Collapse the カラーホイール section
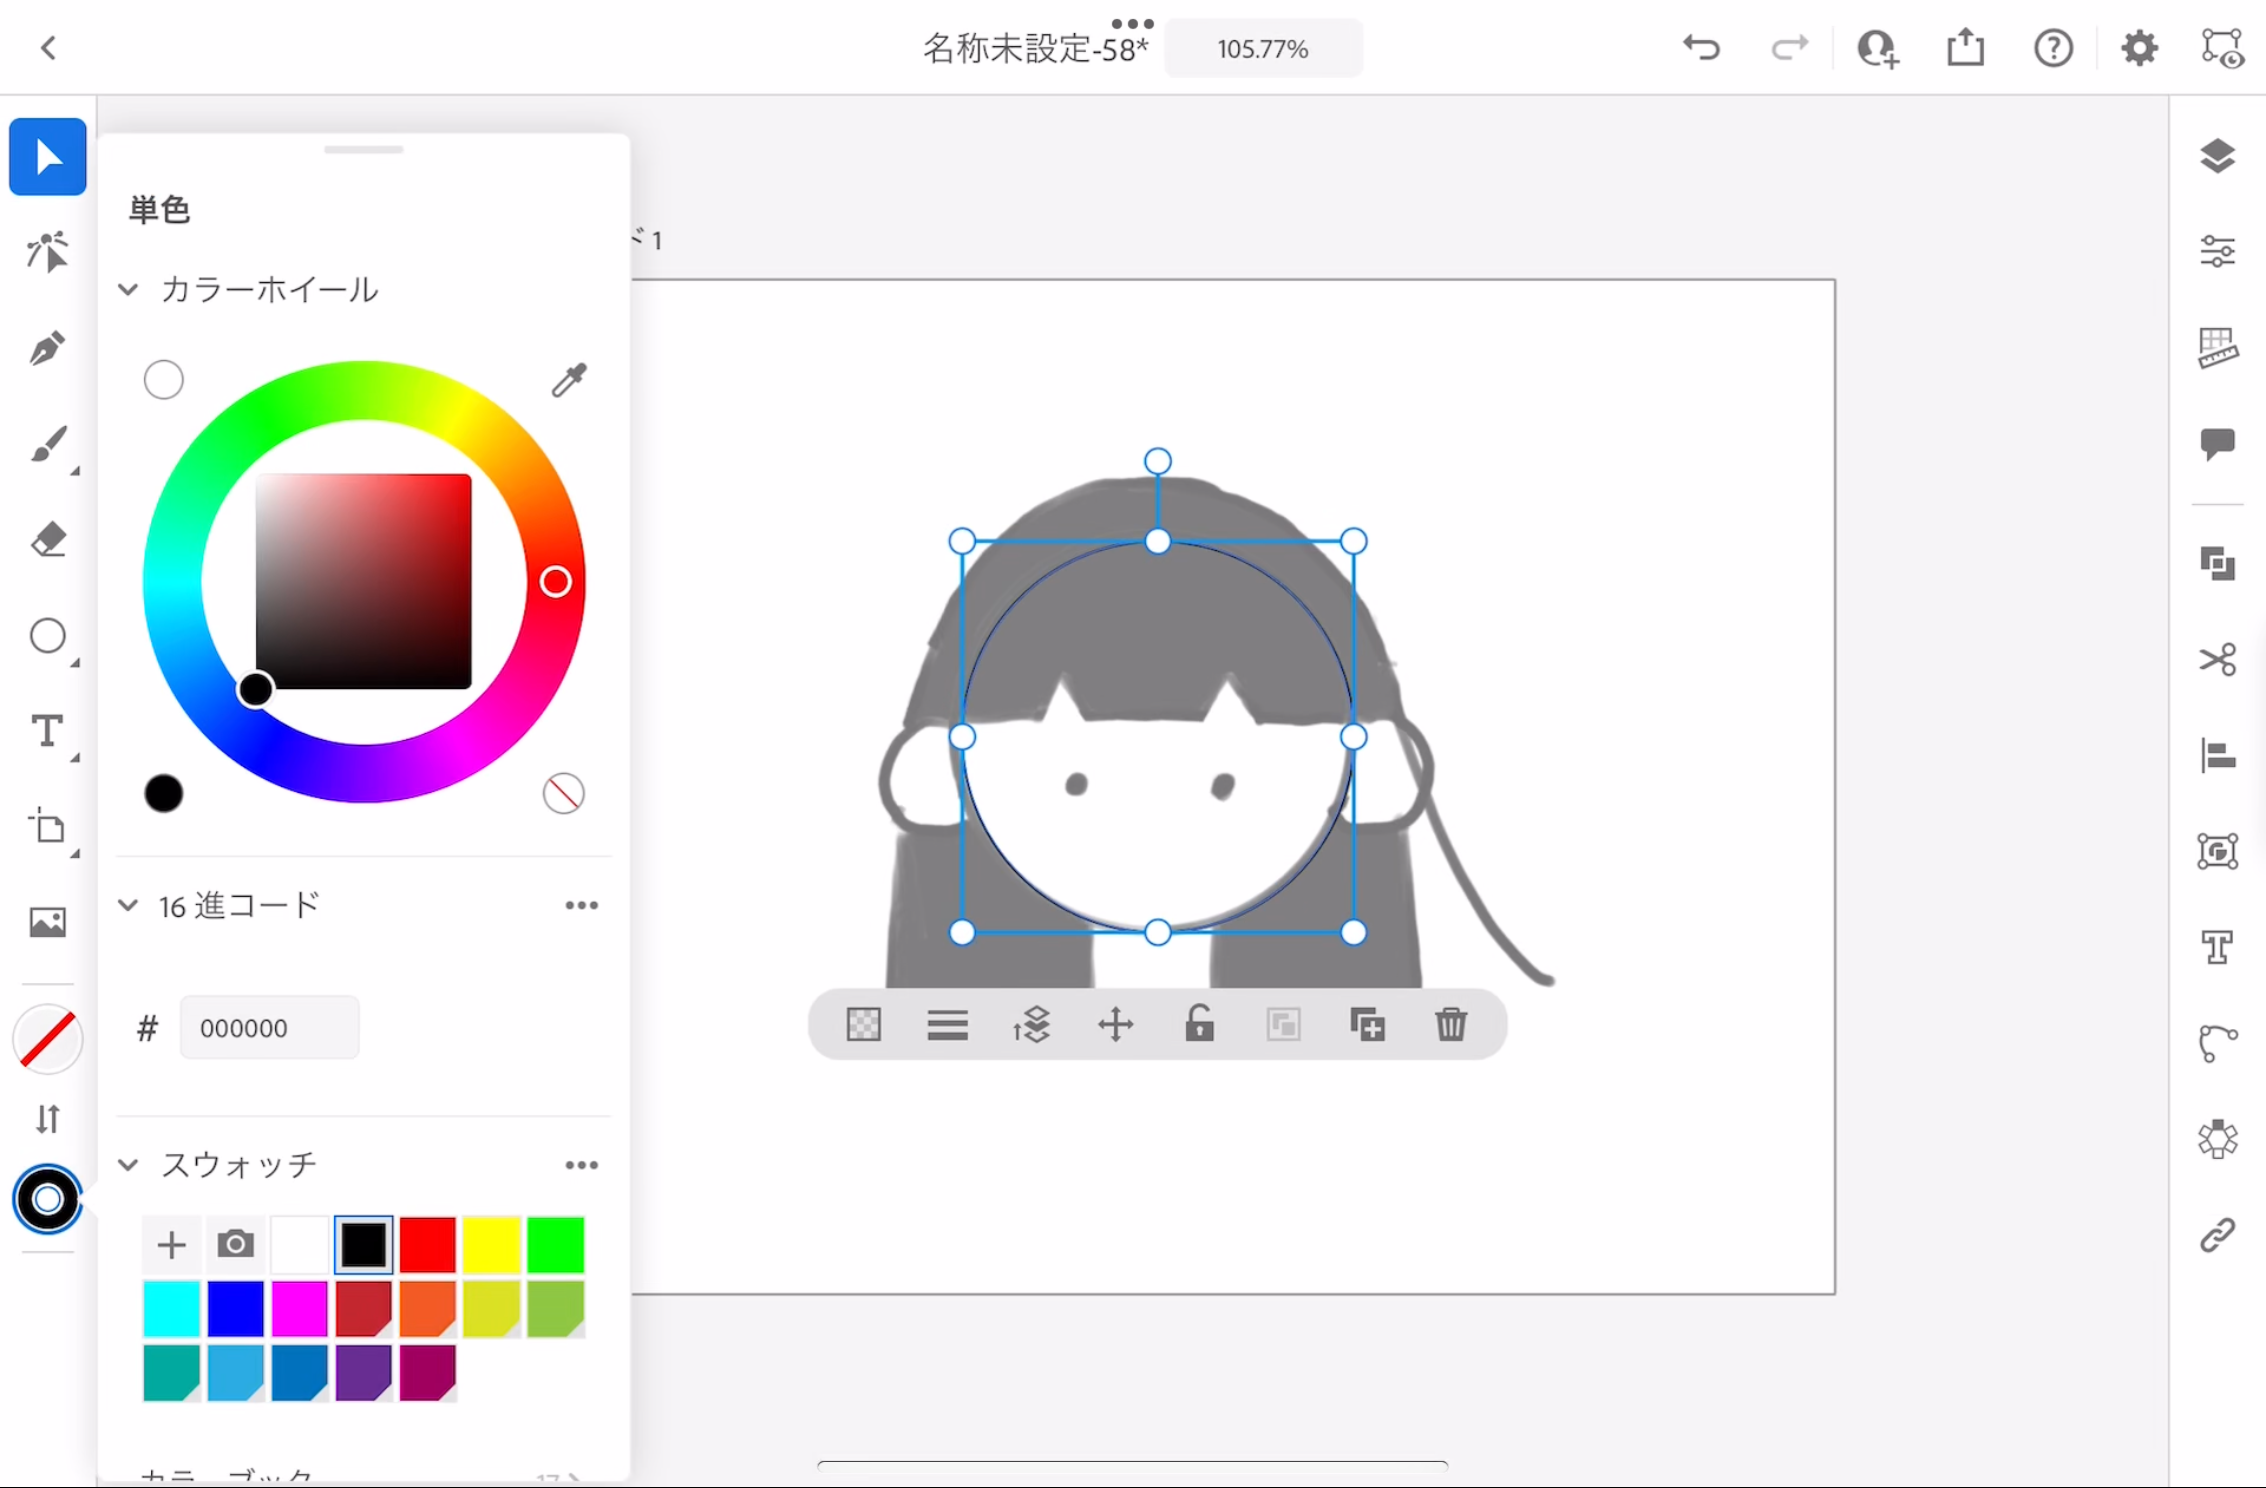The height and width of the screenshot is (1488, 2266). coord(128,290)
